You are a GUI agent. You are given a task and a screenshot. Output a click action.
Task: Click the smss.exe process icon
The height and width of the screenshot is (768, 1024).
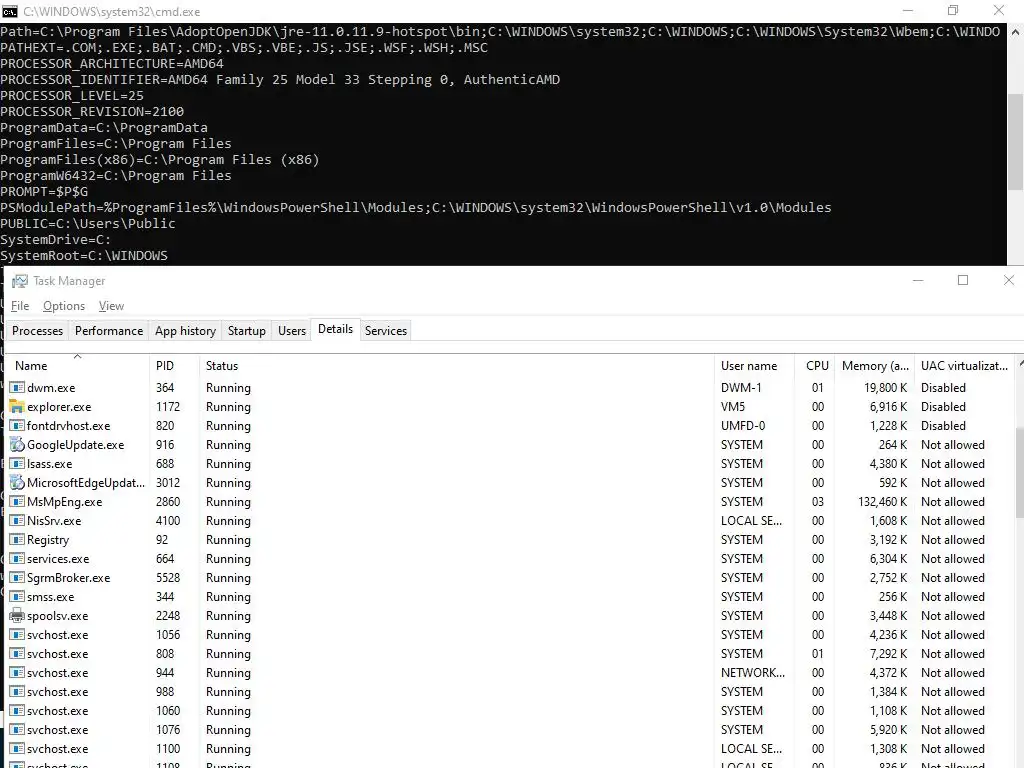[17, 596]
